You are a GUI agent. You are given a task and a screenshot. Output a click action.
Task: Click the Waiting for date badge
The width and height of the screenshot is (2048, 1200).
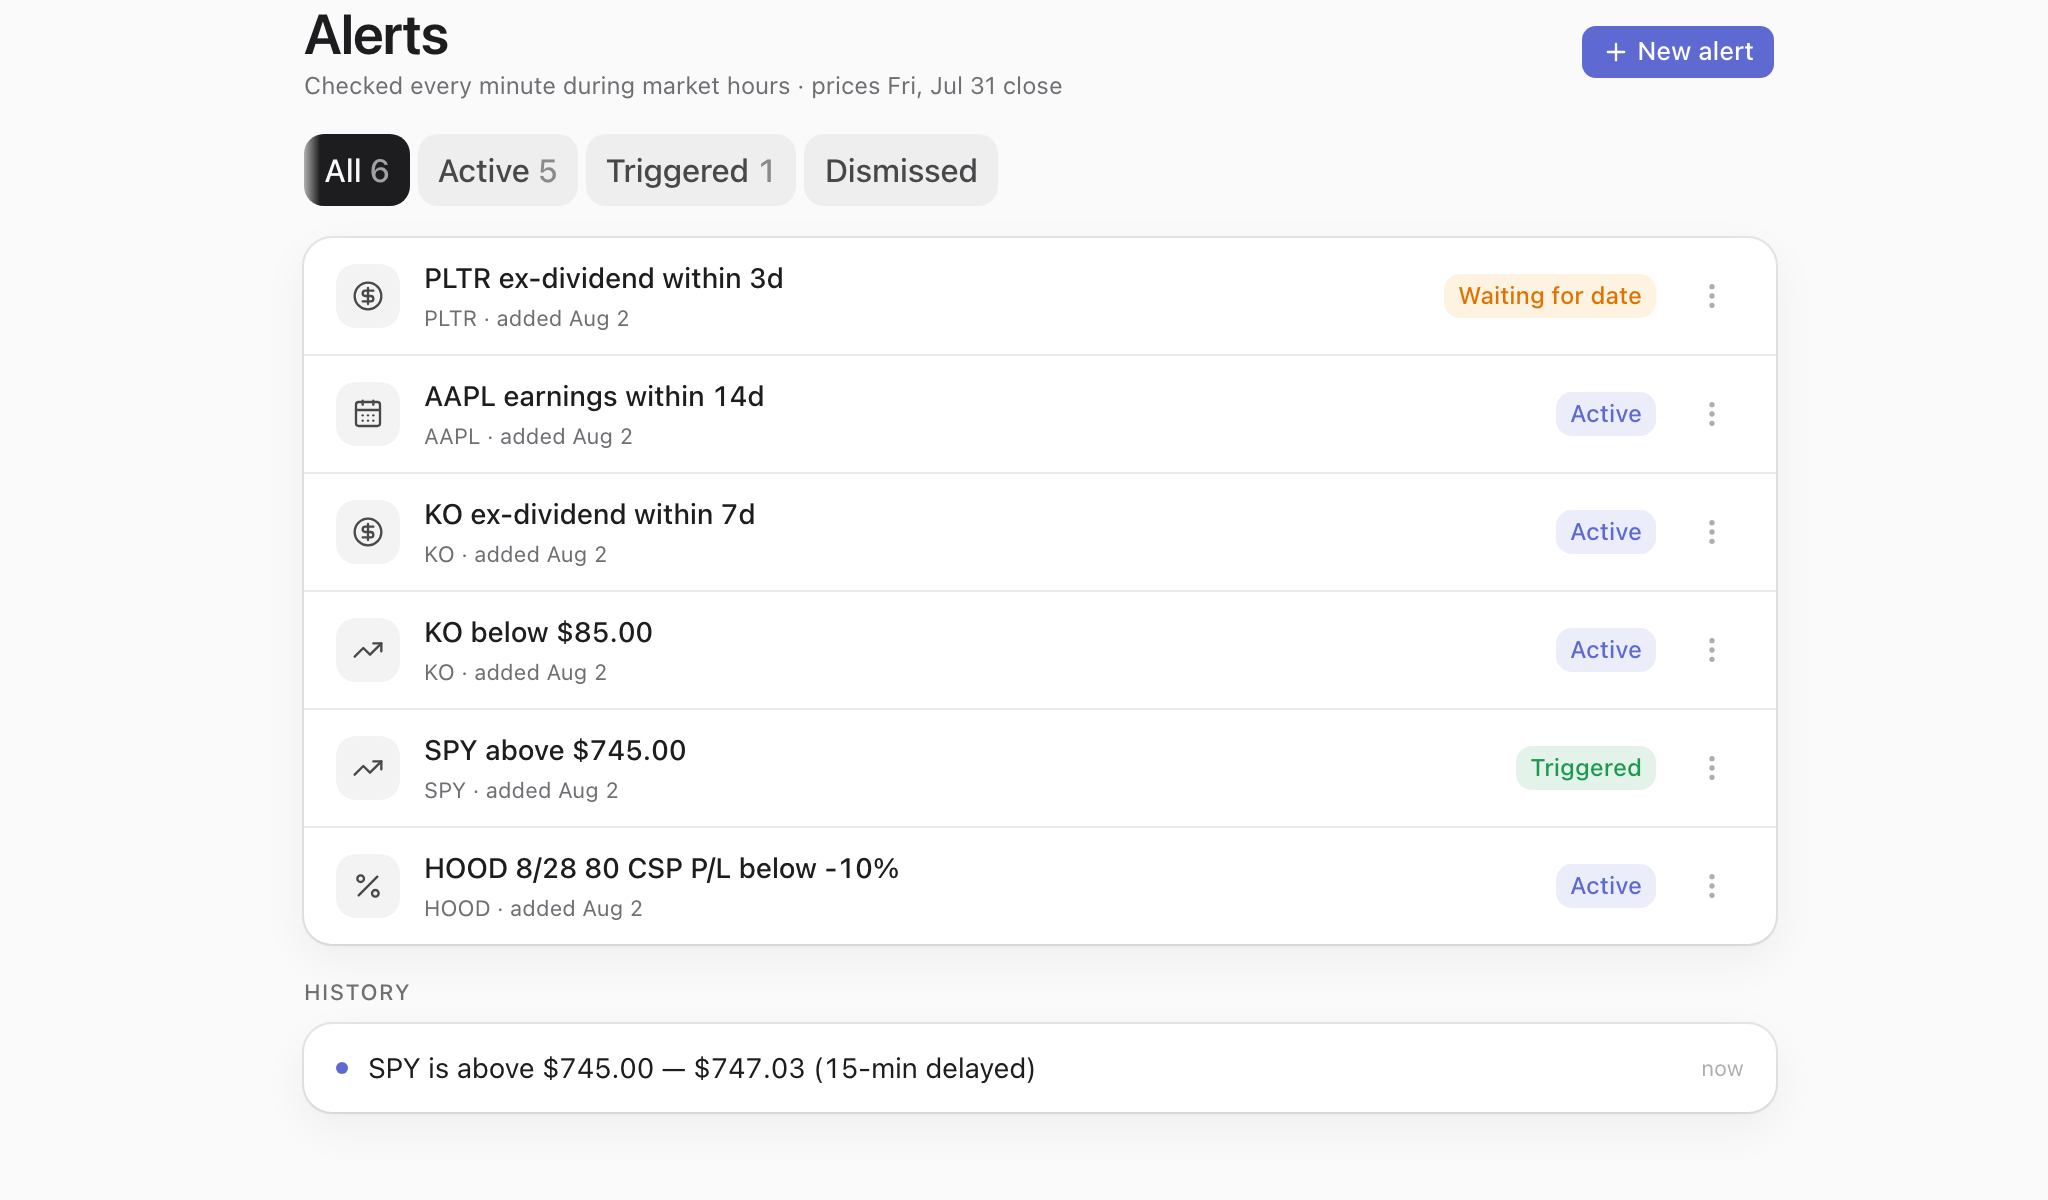1550,296
